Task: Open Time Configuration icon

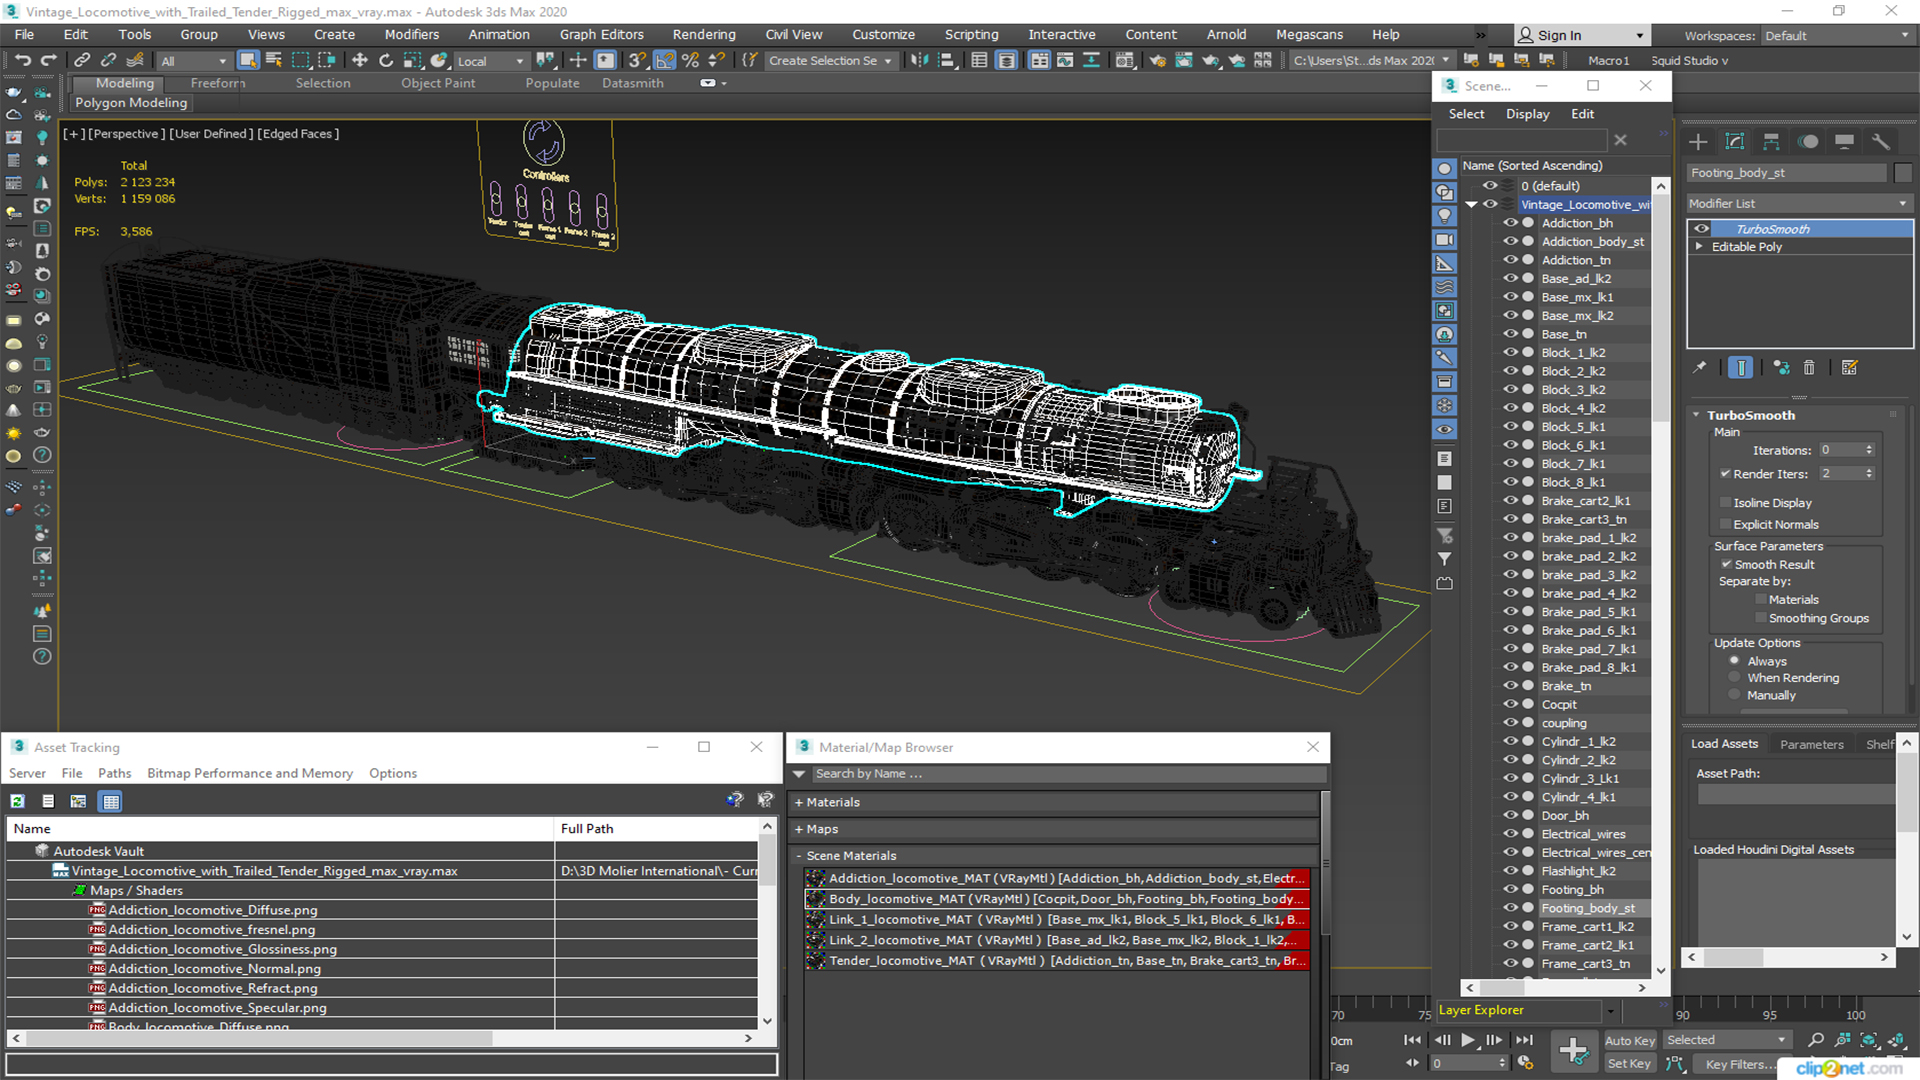Action: point(1525,1063)
